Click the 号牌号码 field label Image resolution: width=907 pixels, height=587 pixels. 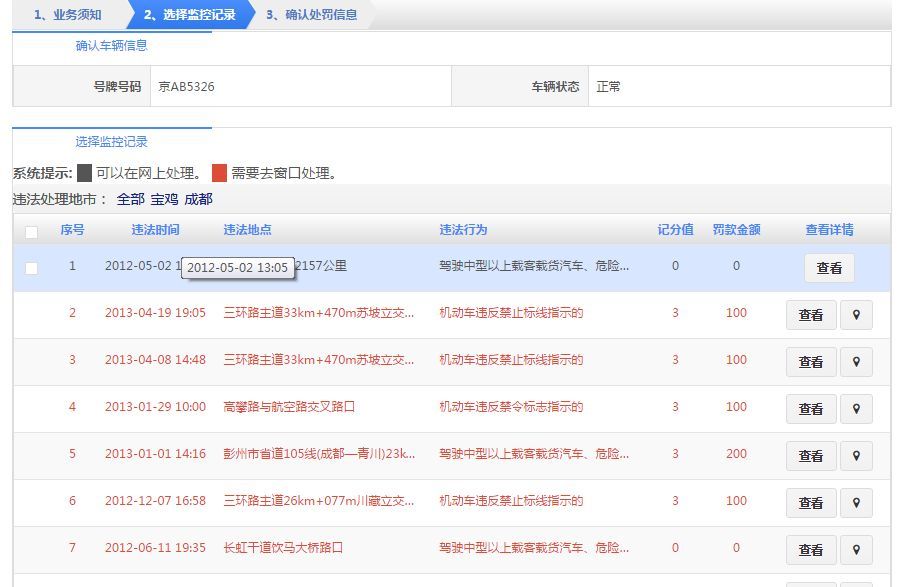117,87
